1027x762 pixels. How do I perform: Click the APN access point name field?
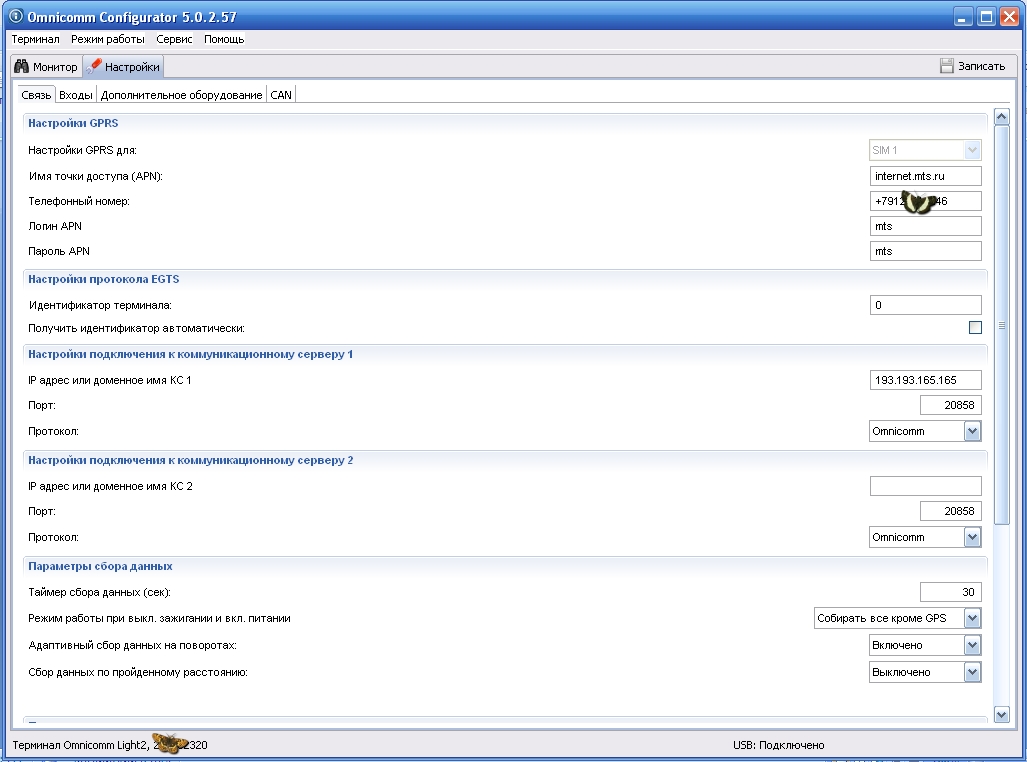[x=925, y=176]
